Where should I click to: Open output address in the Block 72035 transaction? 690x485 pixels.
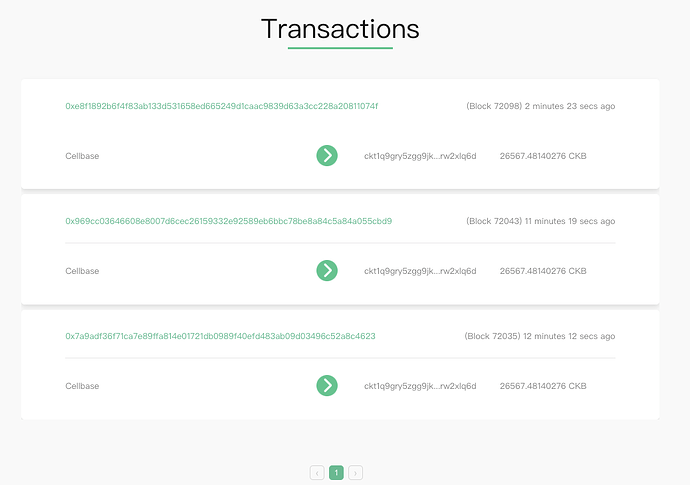(420, 386)
